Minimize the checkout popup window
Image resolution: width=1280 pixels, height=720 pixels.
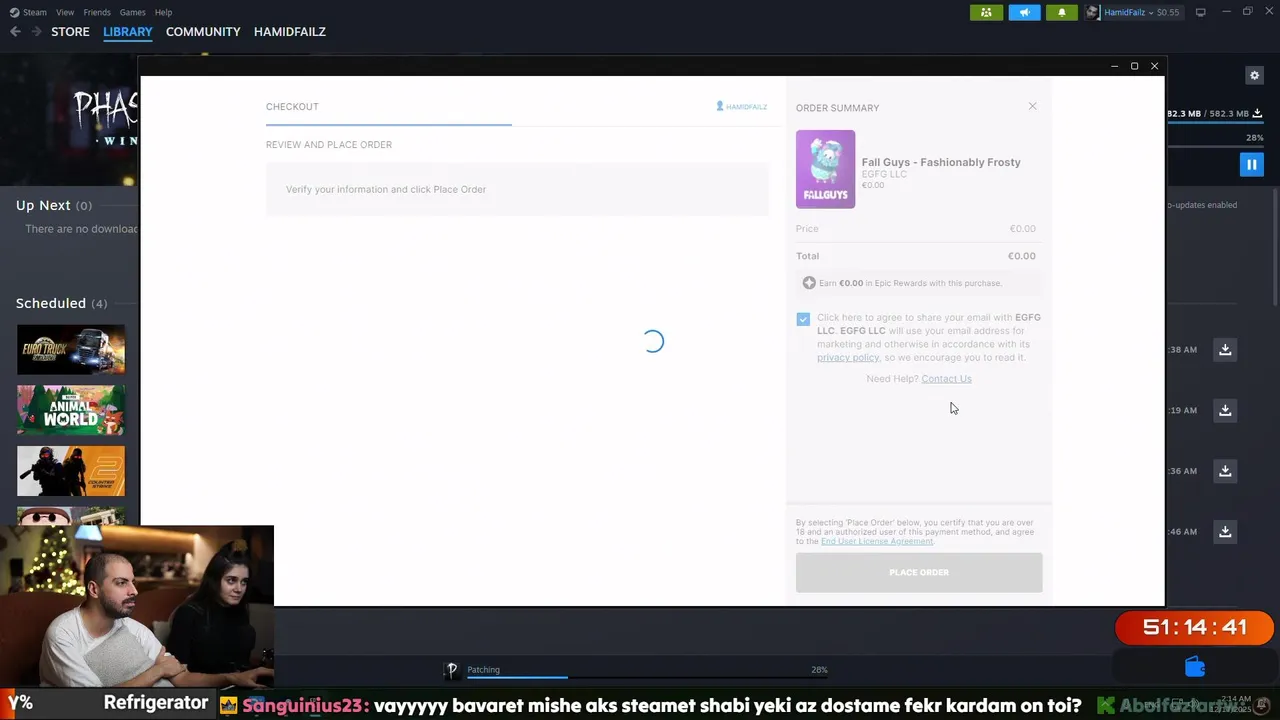point(1114,66)
